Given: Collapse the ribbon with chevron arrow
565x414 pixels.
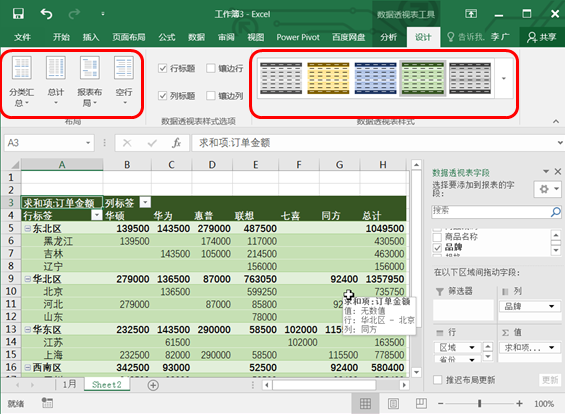Looking at the screenshot, I should click(x=556, y=122).
